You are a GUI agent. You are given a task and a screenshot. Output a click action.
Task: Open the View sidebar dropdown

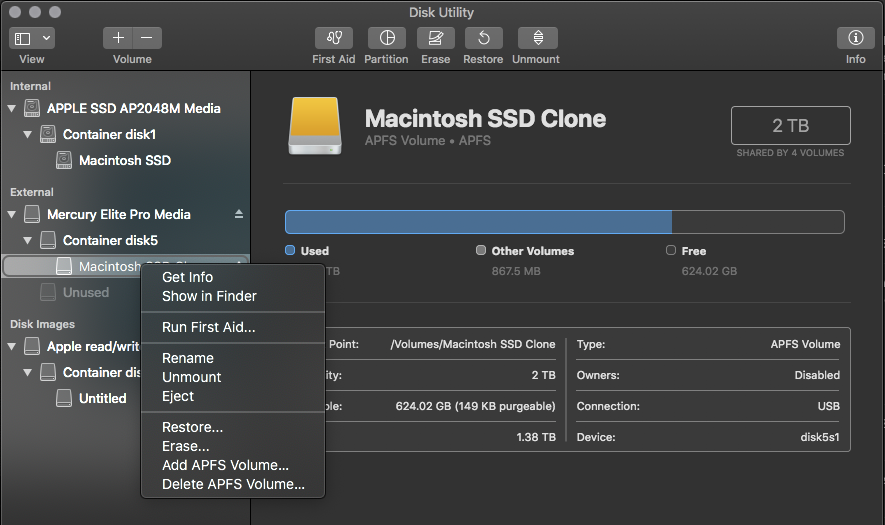point(32,38)
